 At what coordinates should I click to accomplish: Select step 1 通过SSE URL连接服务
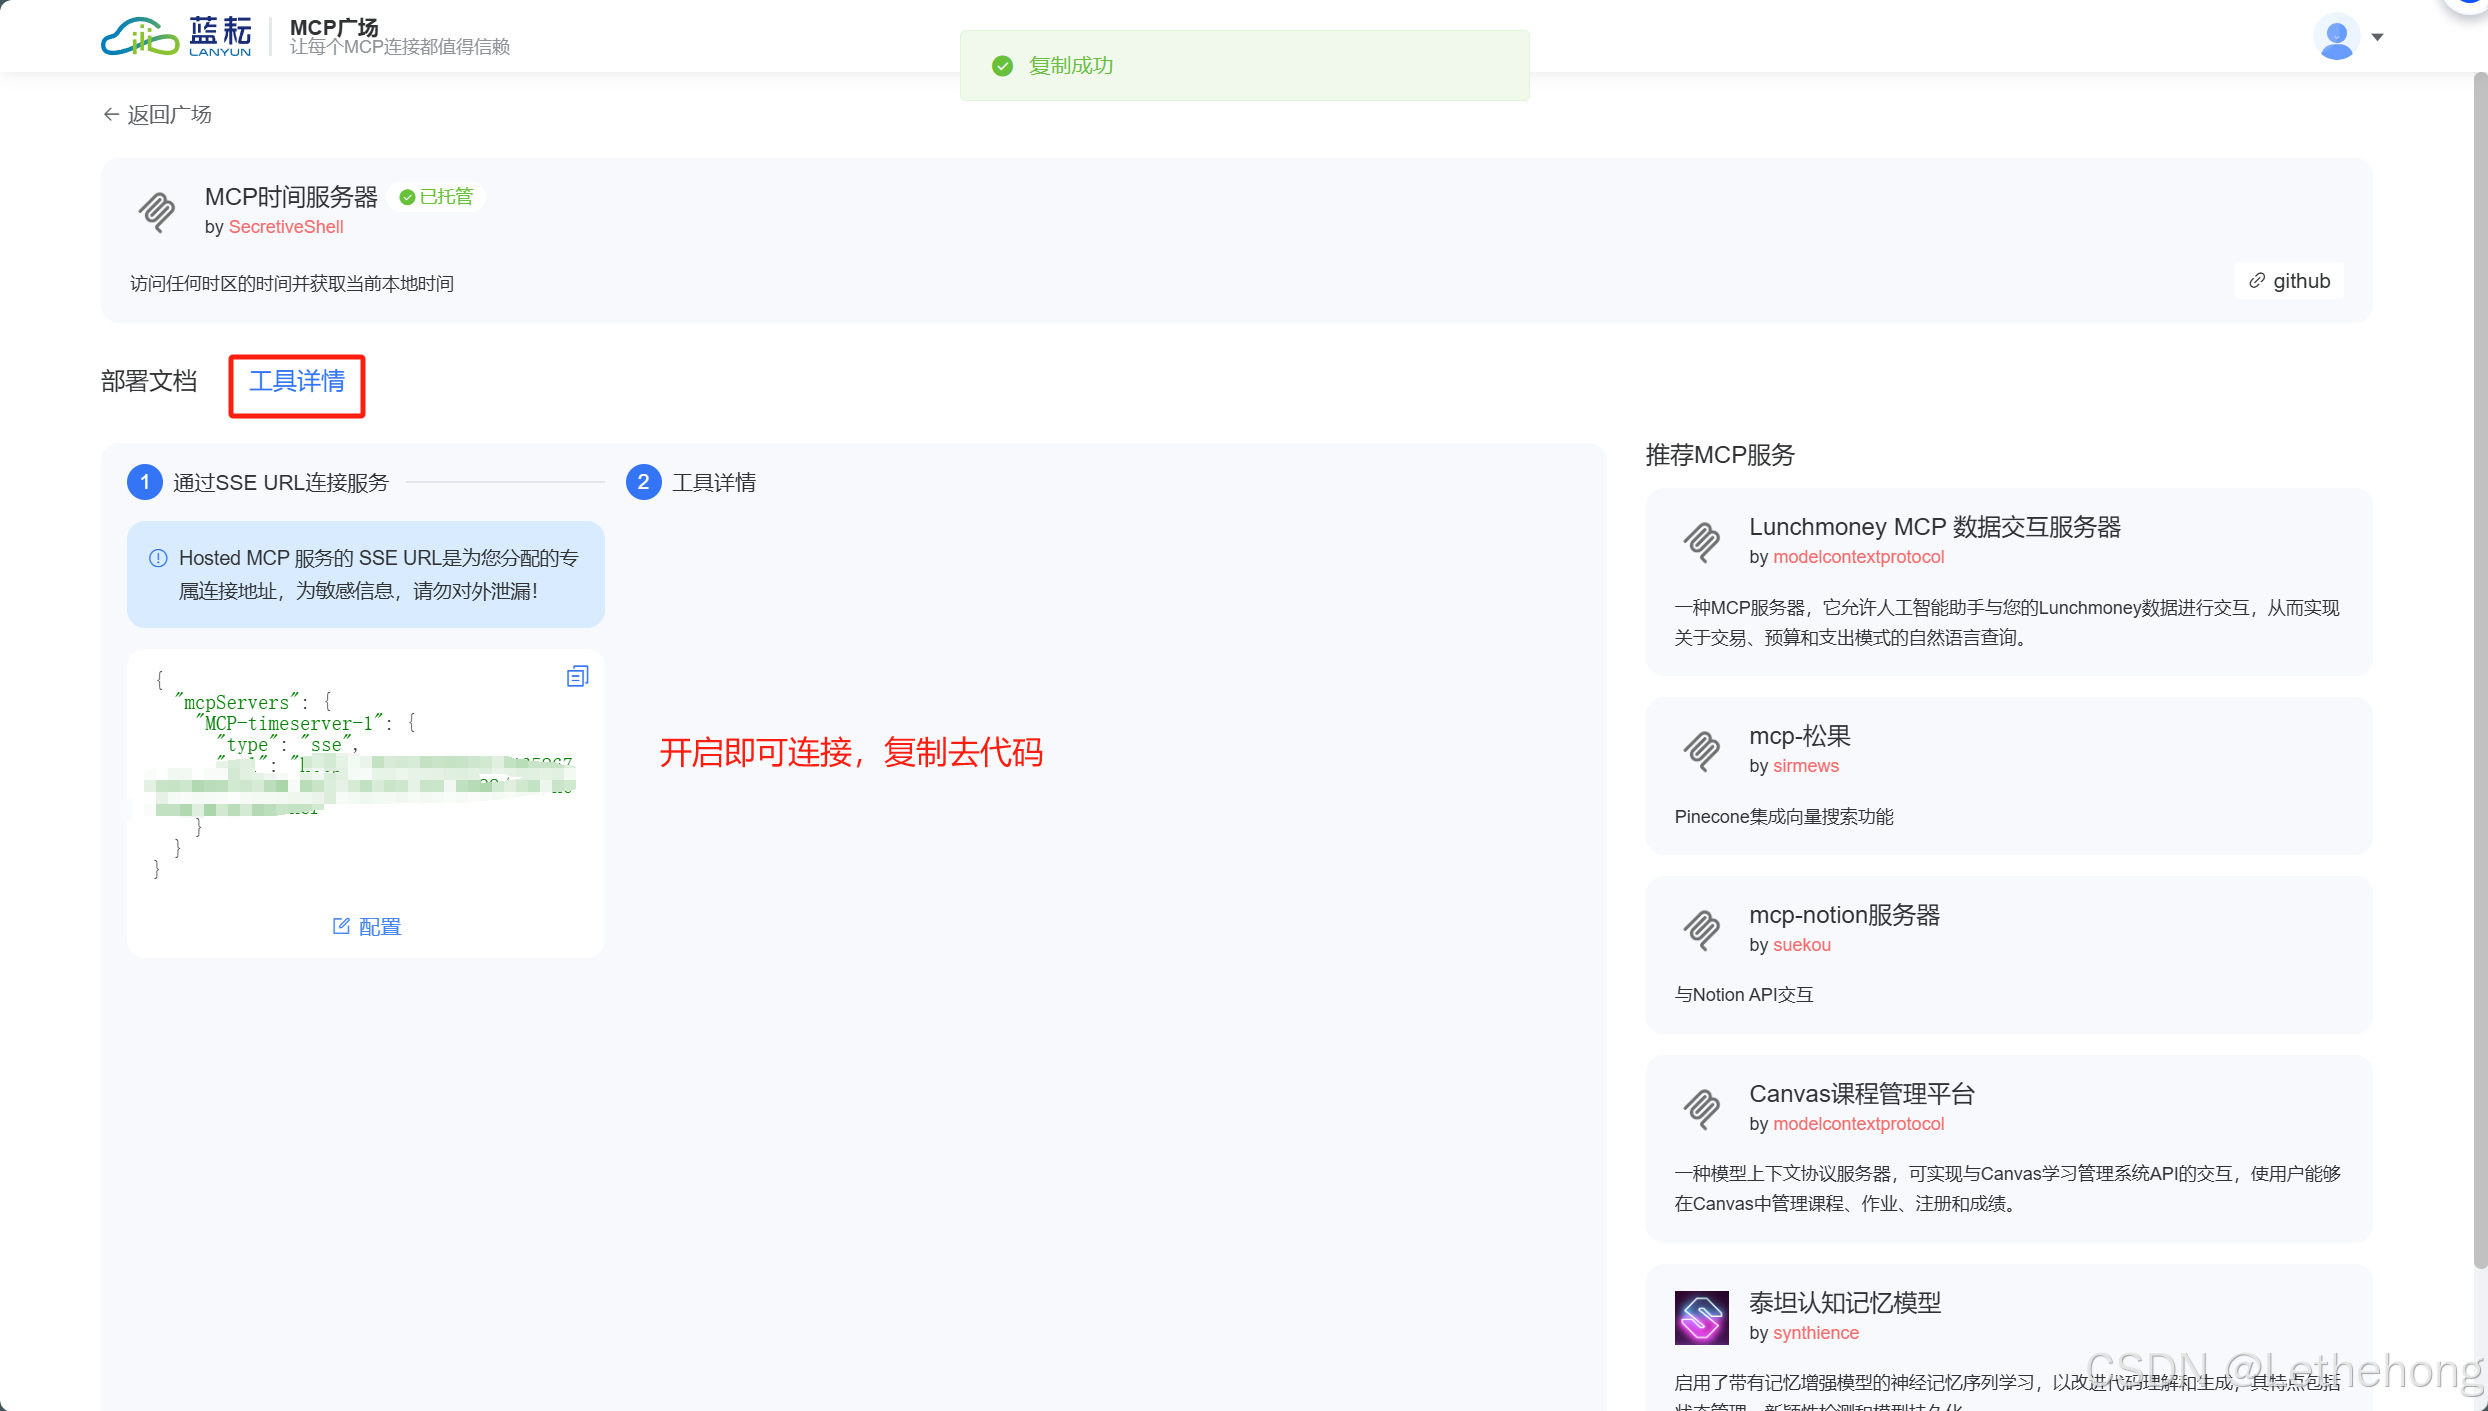pyautogui.click(x=258, y=483)
